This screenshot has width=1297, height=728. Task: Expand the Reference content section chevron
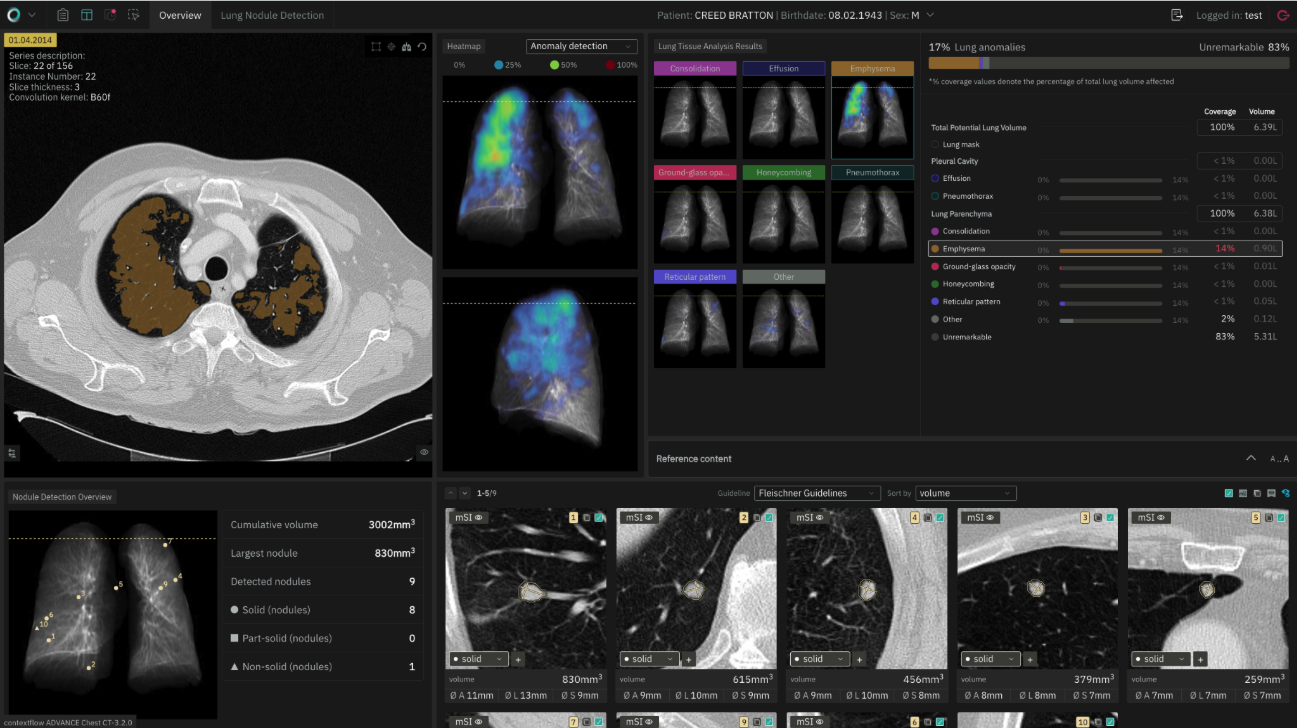click(x=1250, y=458)
